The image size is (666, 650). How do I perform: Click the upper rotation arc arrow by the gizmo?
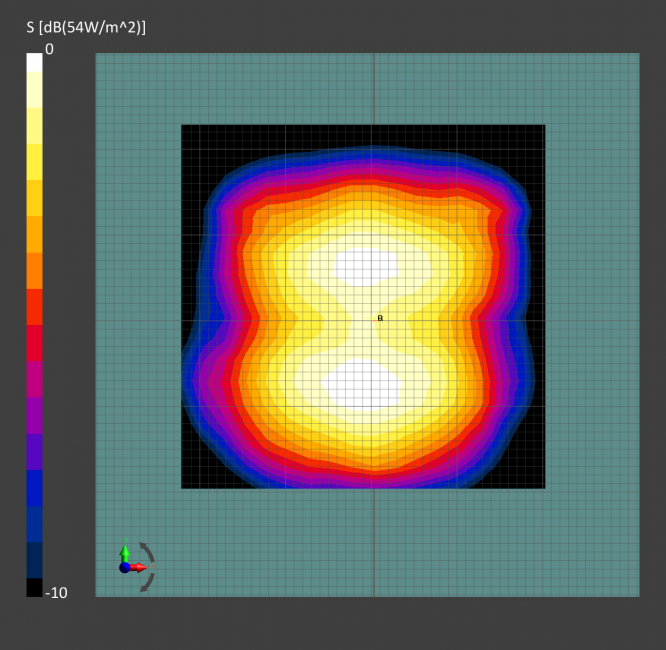(x=147, y=552)
